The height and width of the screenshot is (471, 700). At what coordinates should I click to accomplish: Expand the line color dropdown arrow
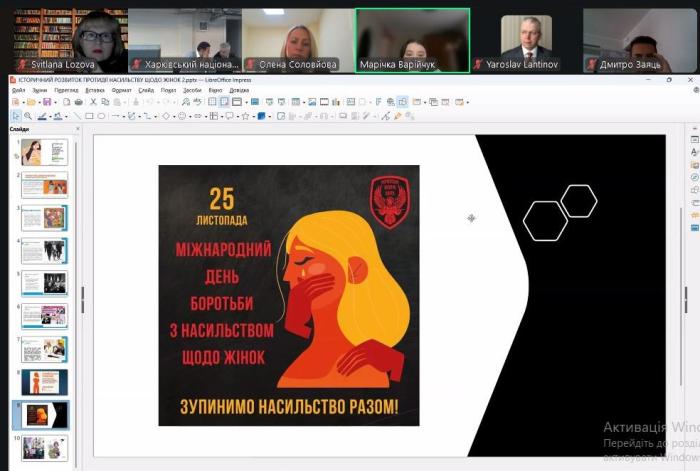[x=52, y=116]
